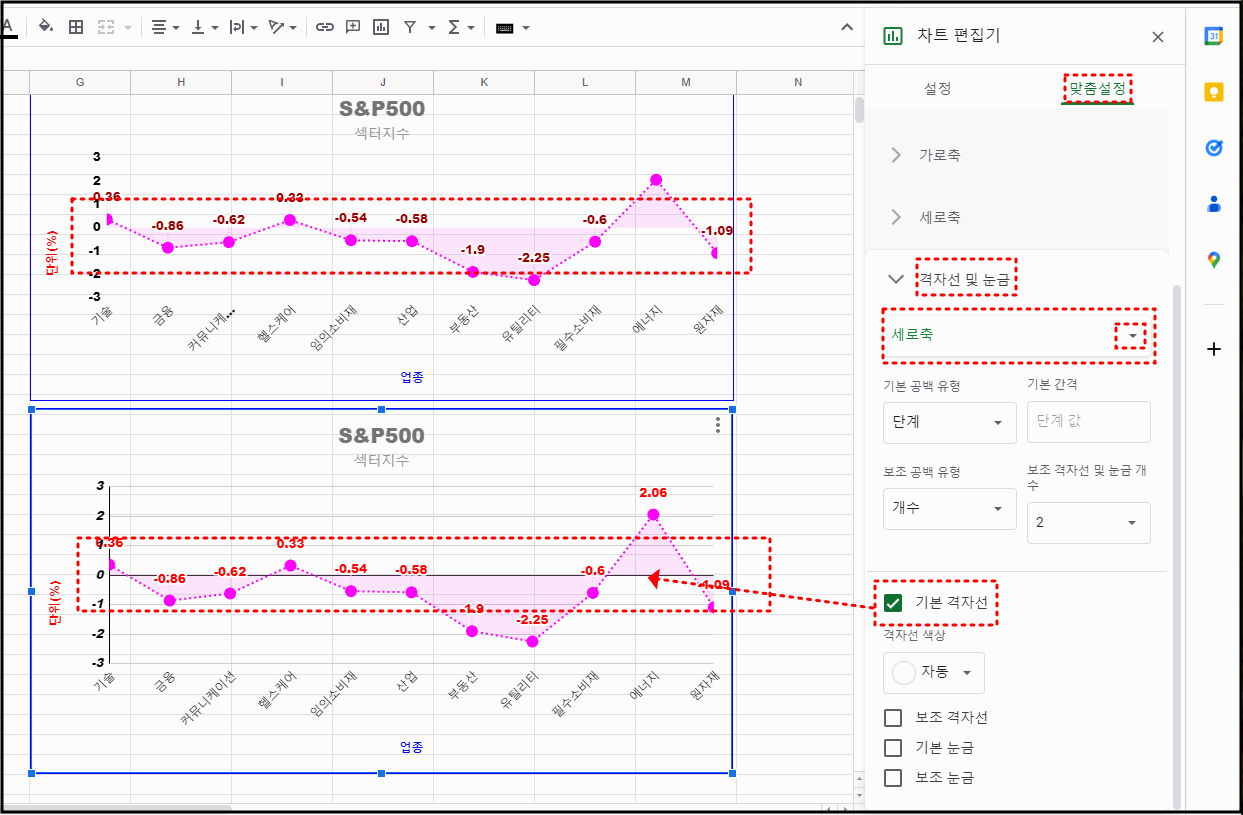Viewport: 1243px width, 815px height.
Task: Open Contacts in the side panel
Action: click(1214, 204)
